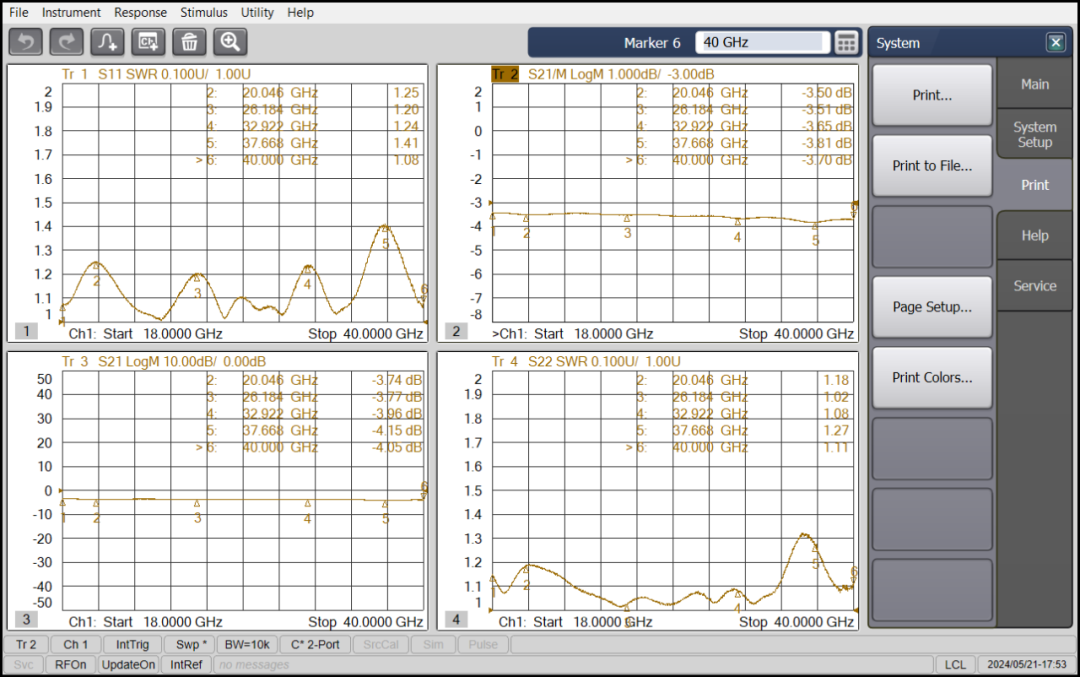Open the numeric keypad icon beside Marker 6

(847, 43)
